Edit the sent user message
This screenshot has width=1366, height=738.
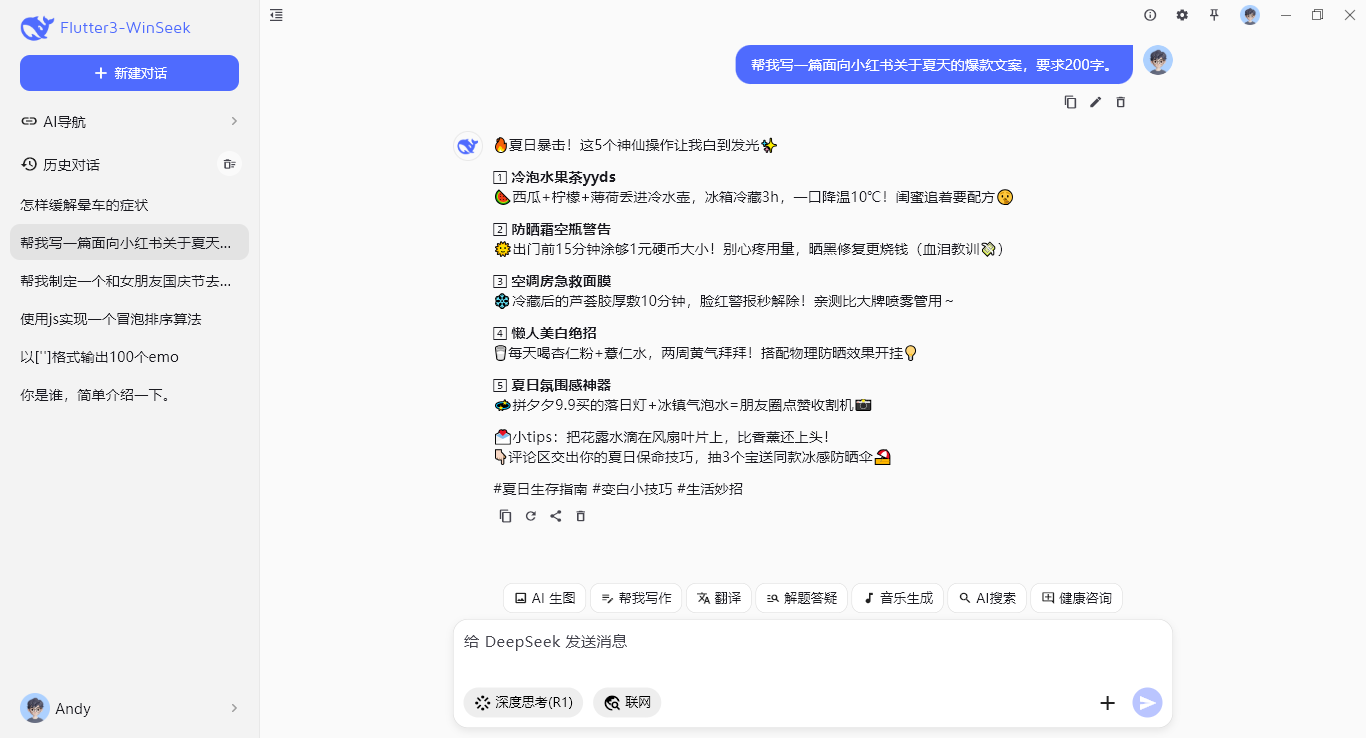tap(1095, 101)
